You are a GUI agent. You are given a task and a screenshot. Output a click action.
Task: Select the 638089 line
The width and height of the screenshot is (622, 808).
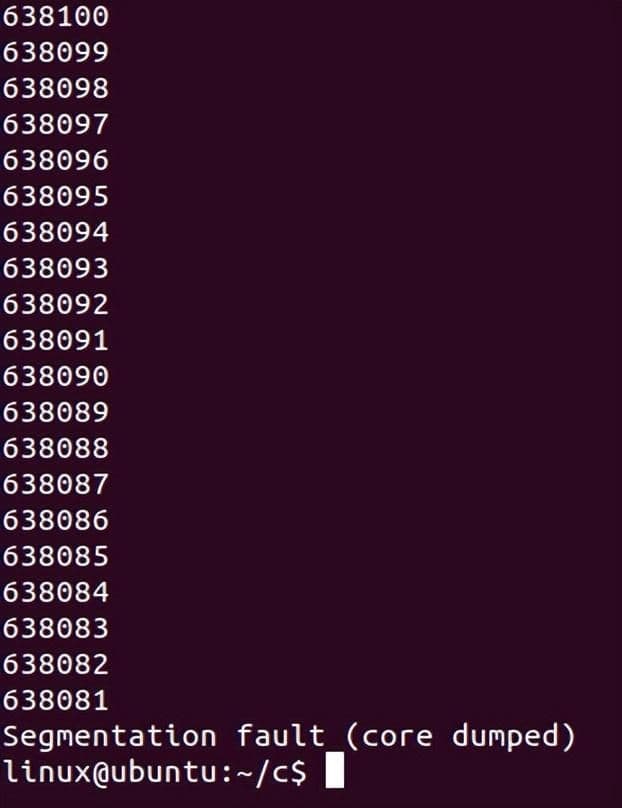(56, 412)
